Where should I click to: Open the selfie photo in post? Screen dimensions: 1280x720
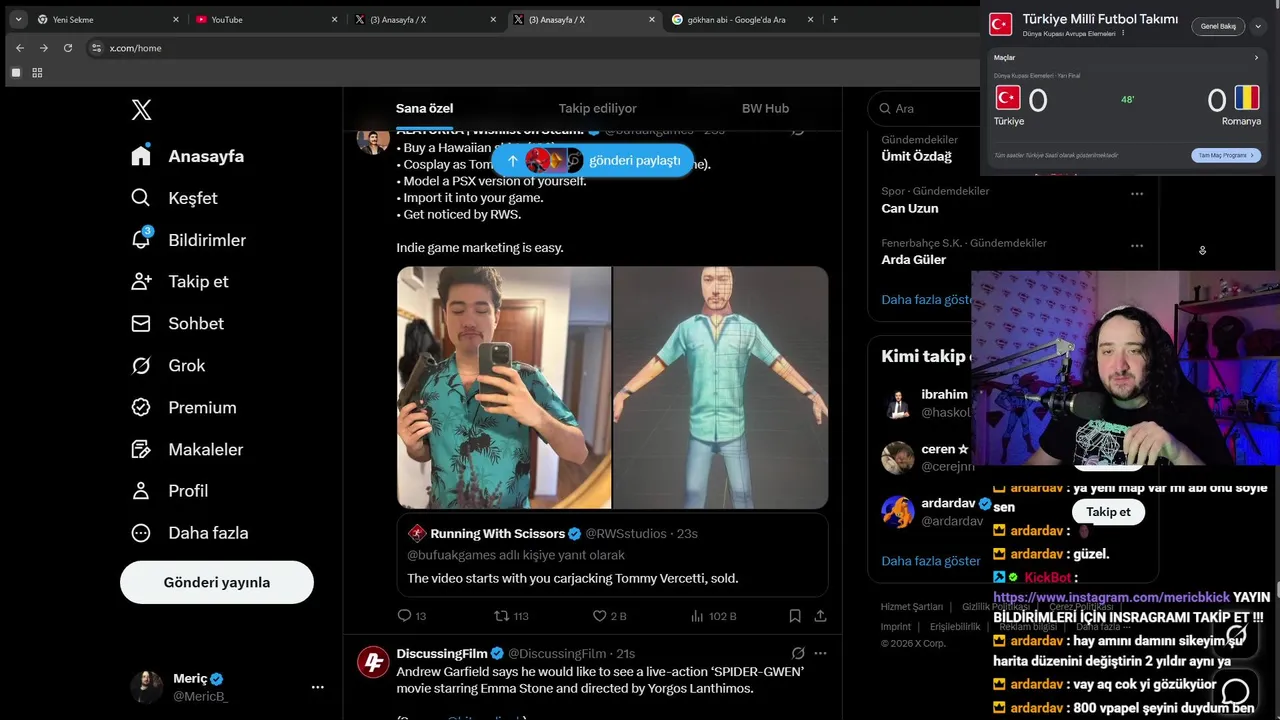click(504, 387)
